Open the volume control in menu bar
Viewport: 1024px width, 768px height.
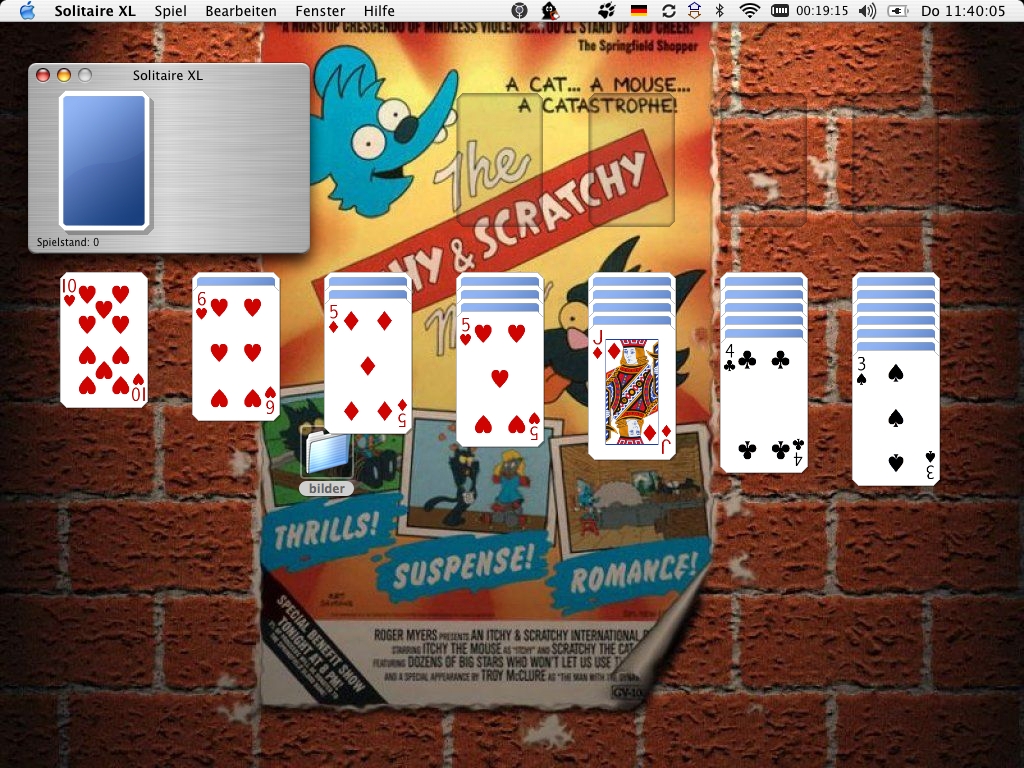pyautogui.click(x=867, y=10)
